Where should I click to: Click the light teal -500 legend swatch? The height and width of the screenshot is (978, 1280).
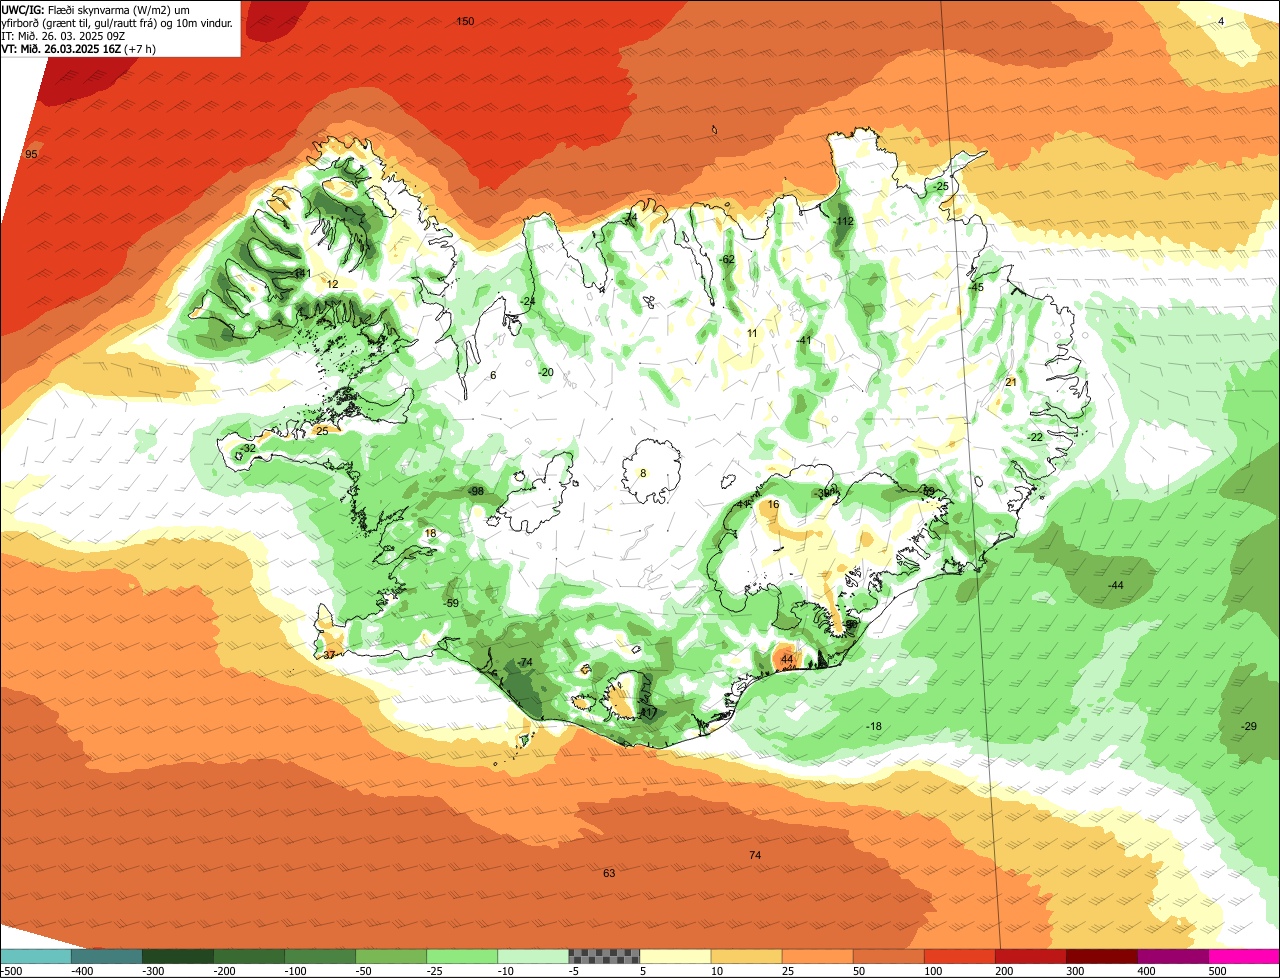coord(35,955)
